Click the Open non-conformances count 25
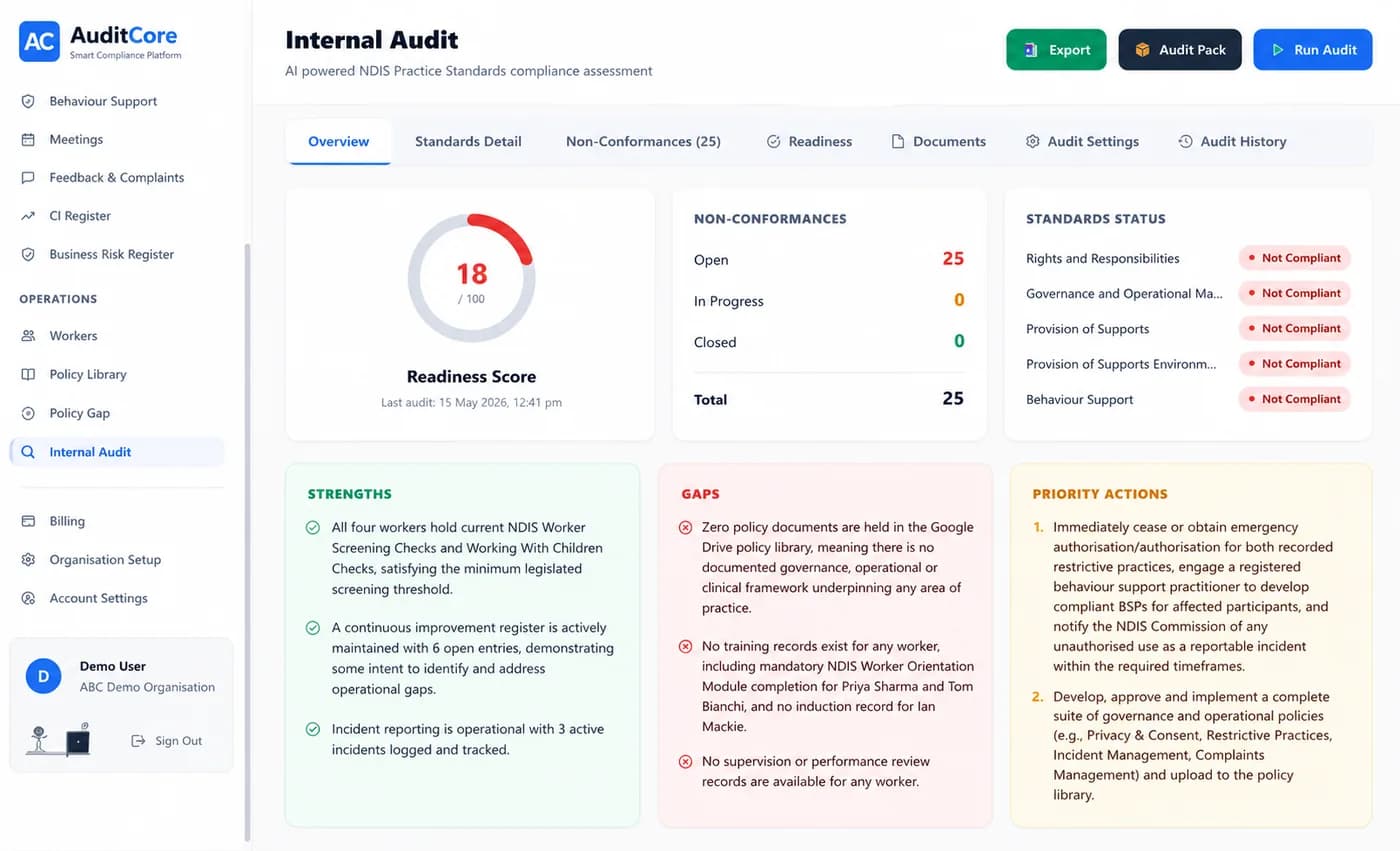The width and height of the screenshot is (1400, 851). 953,259
